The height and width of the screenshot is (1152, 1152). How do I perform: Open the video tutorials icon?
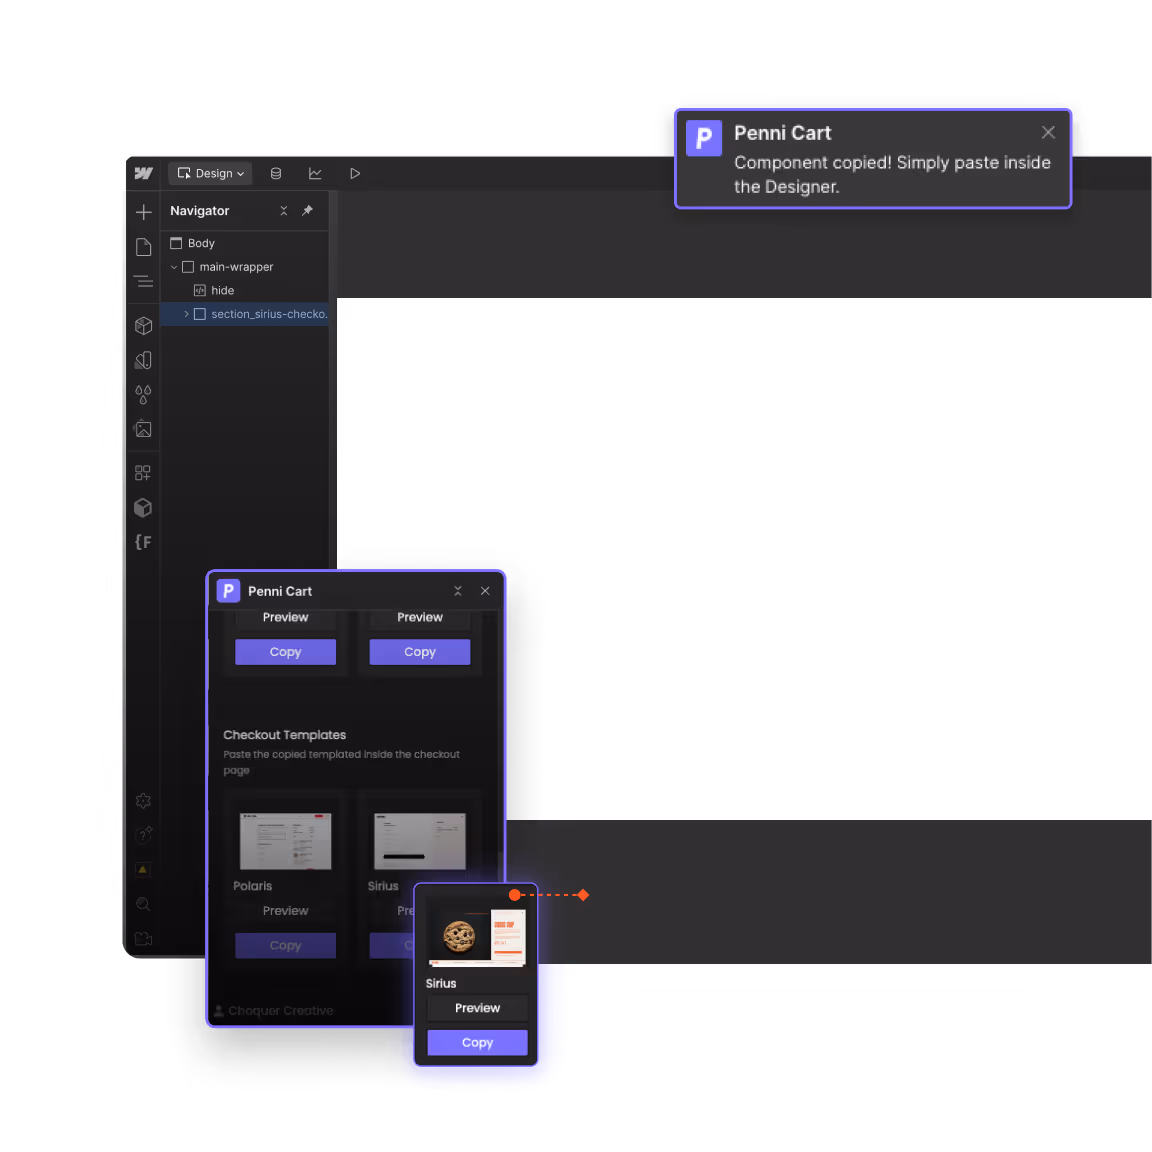click(143, 938)
